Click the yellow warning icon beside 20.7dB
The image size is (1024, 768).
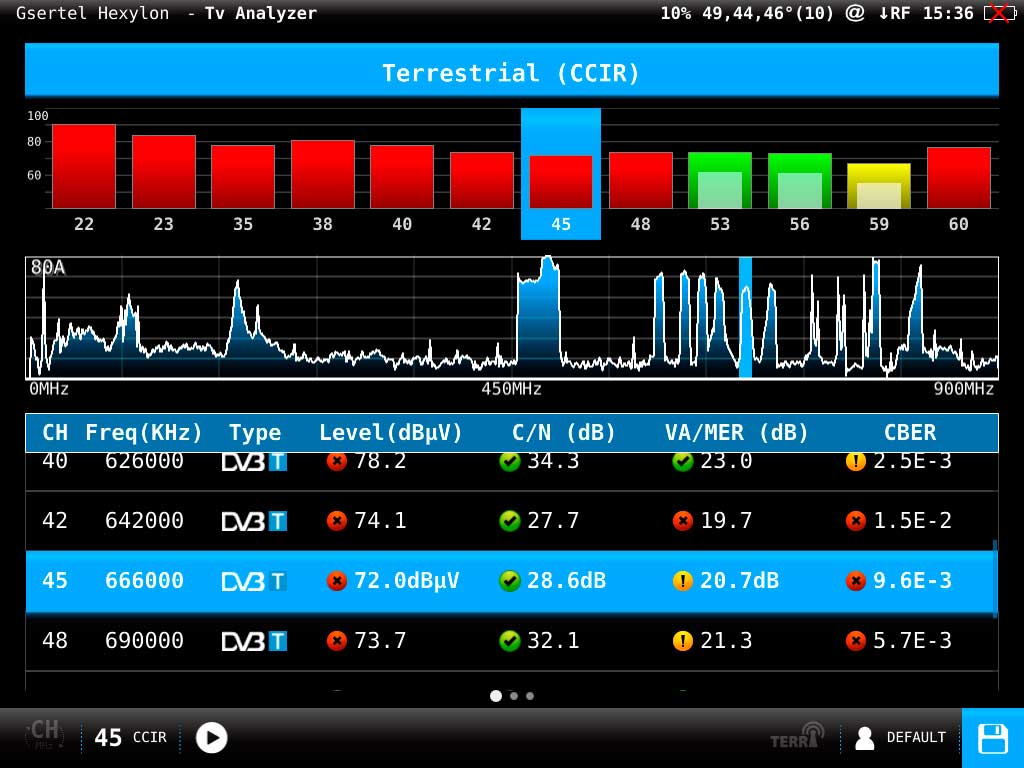tap(682, 581)
